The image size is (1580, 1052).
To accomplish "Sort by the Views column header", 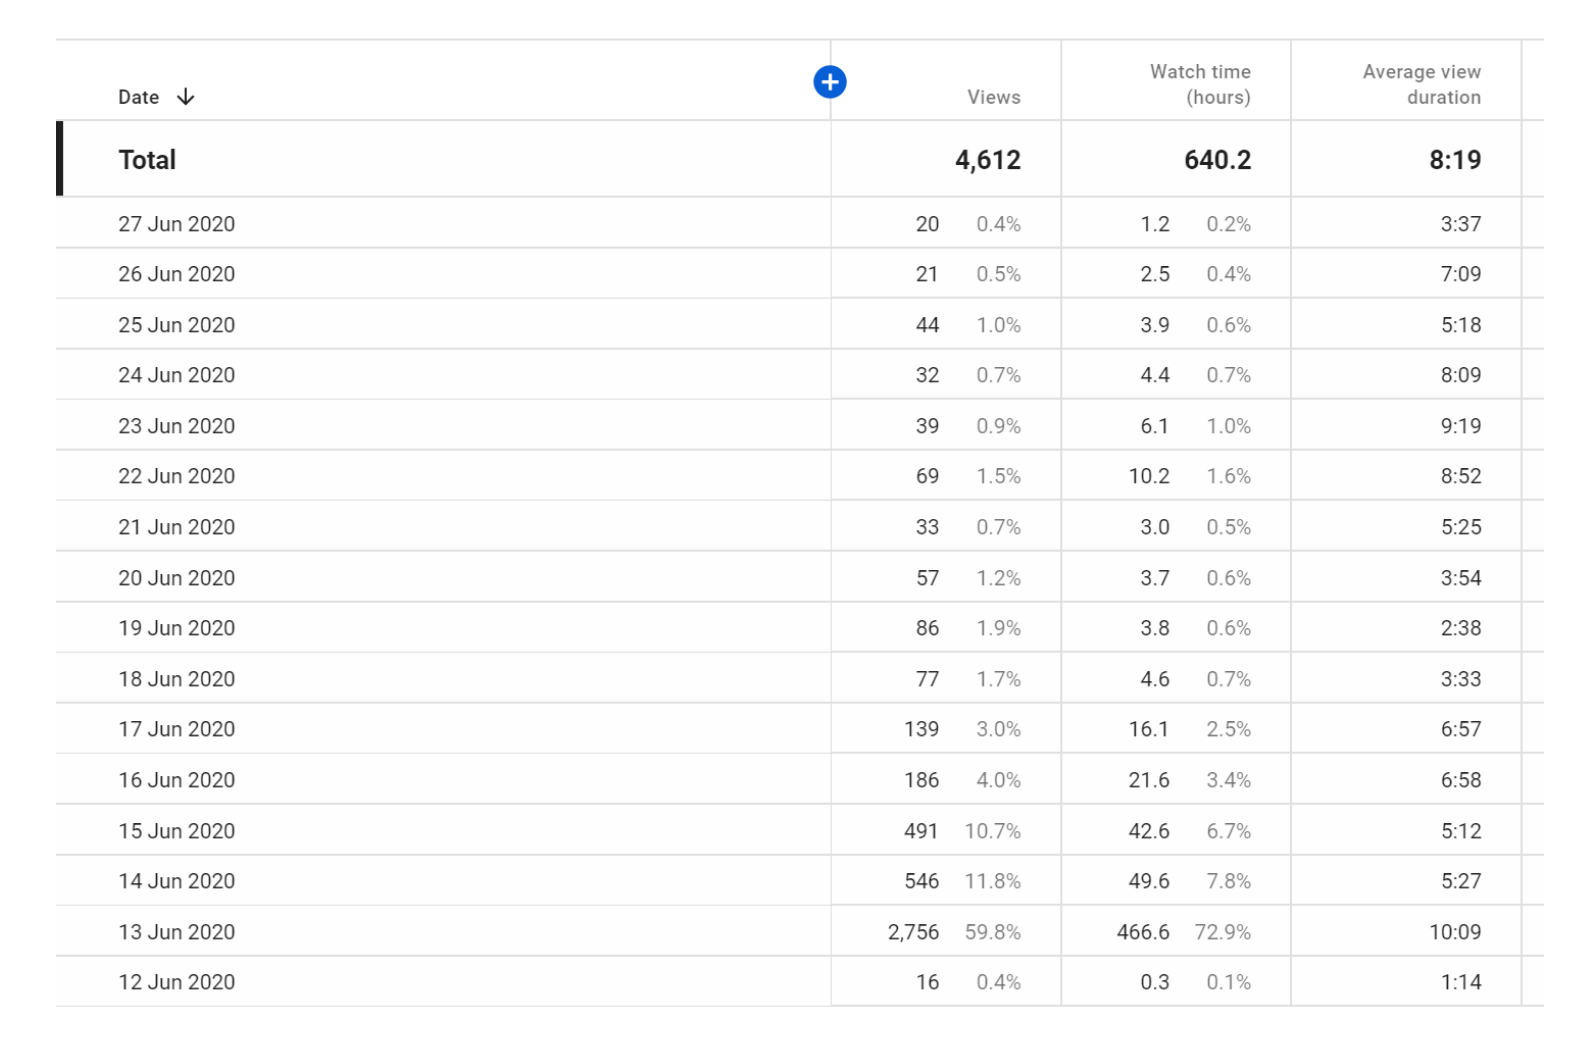I will [993, 97].
